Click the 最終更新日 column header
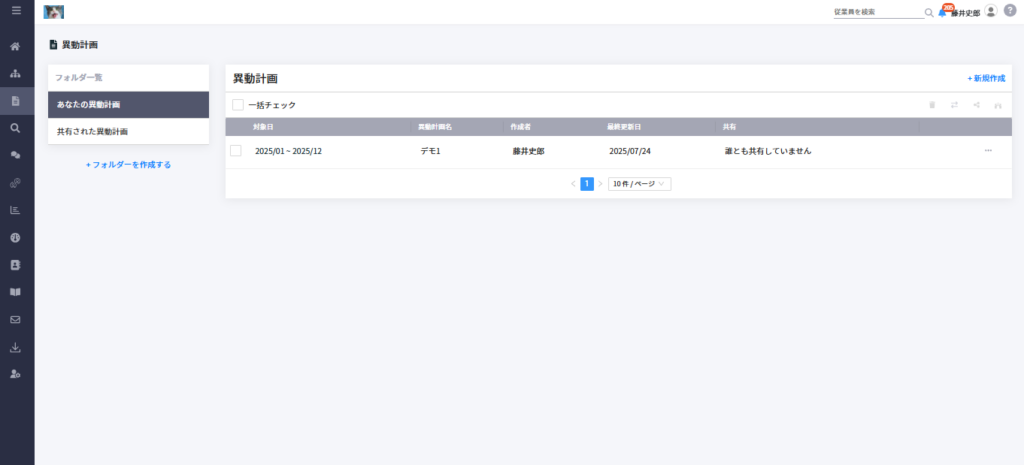This screenshot has width=1024, height=465. coord(624,127)
